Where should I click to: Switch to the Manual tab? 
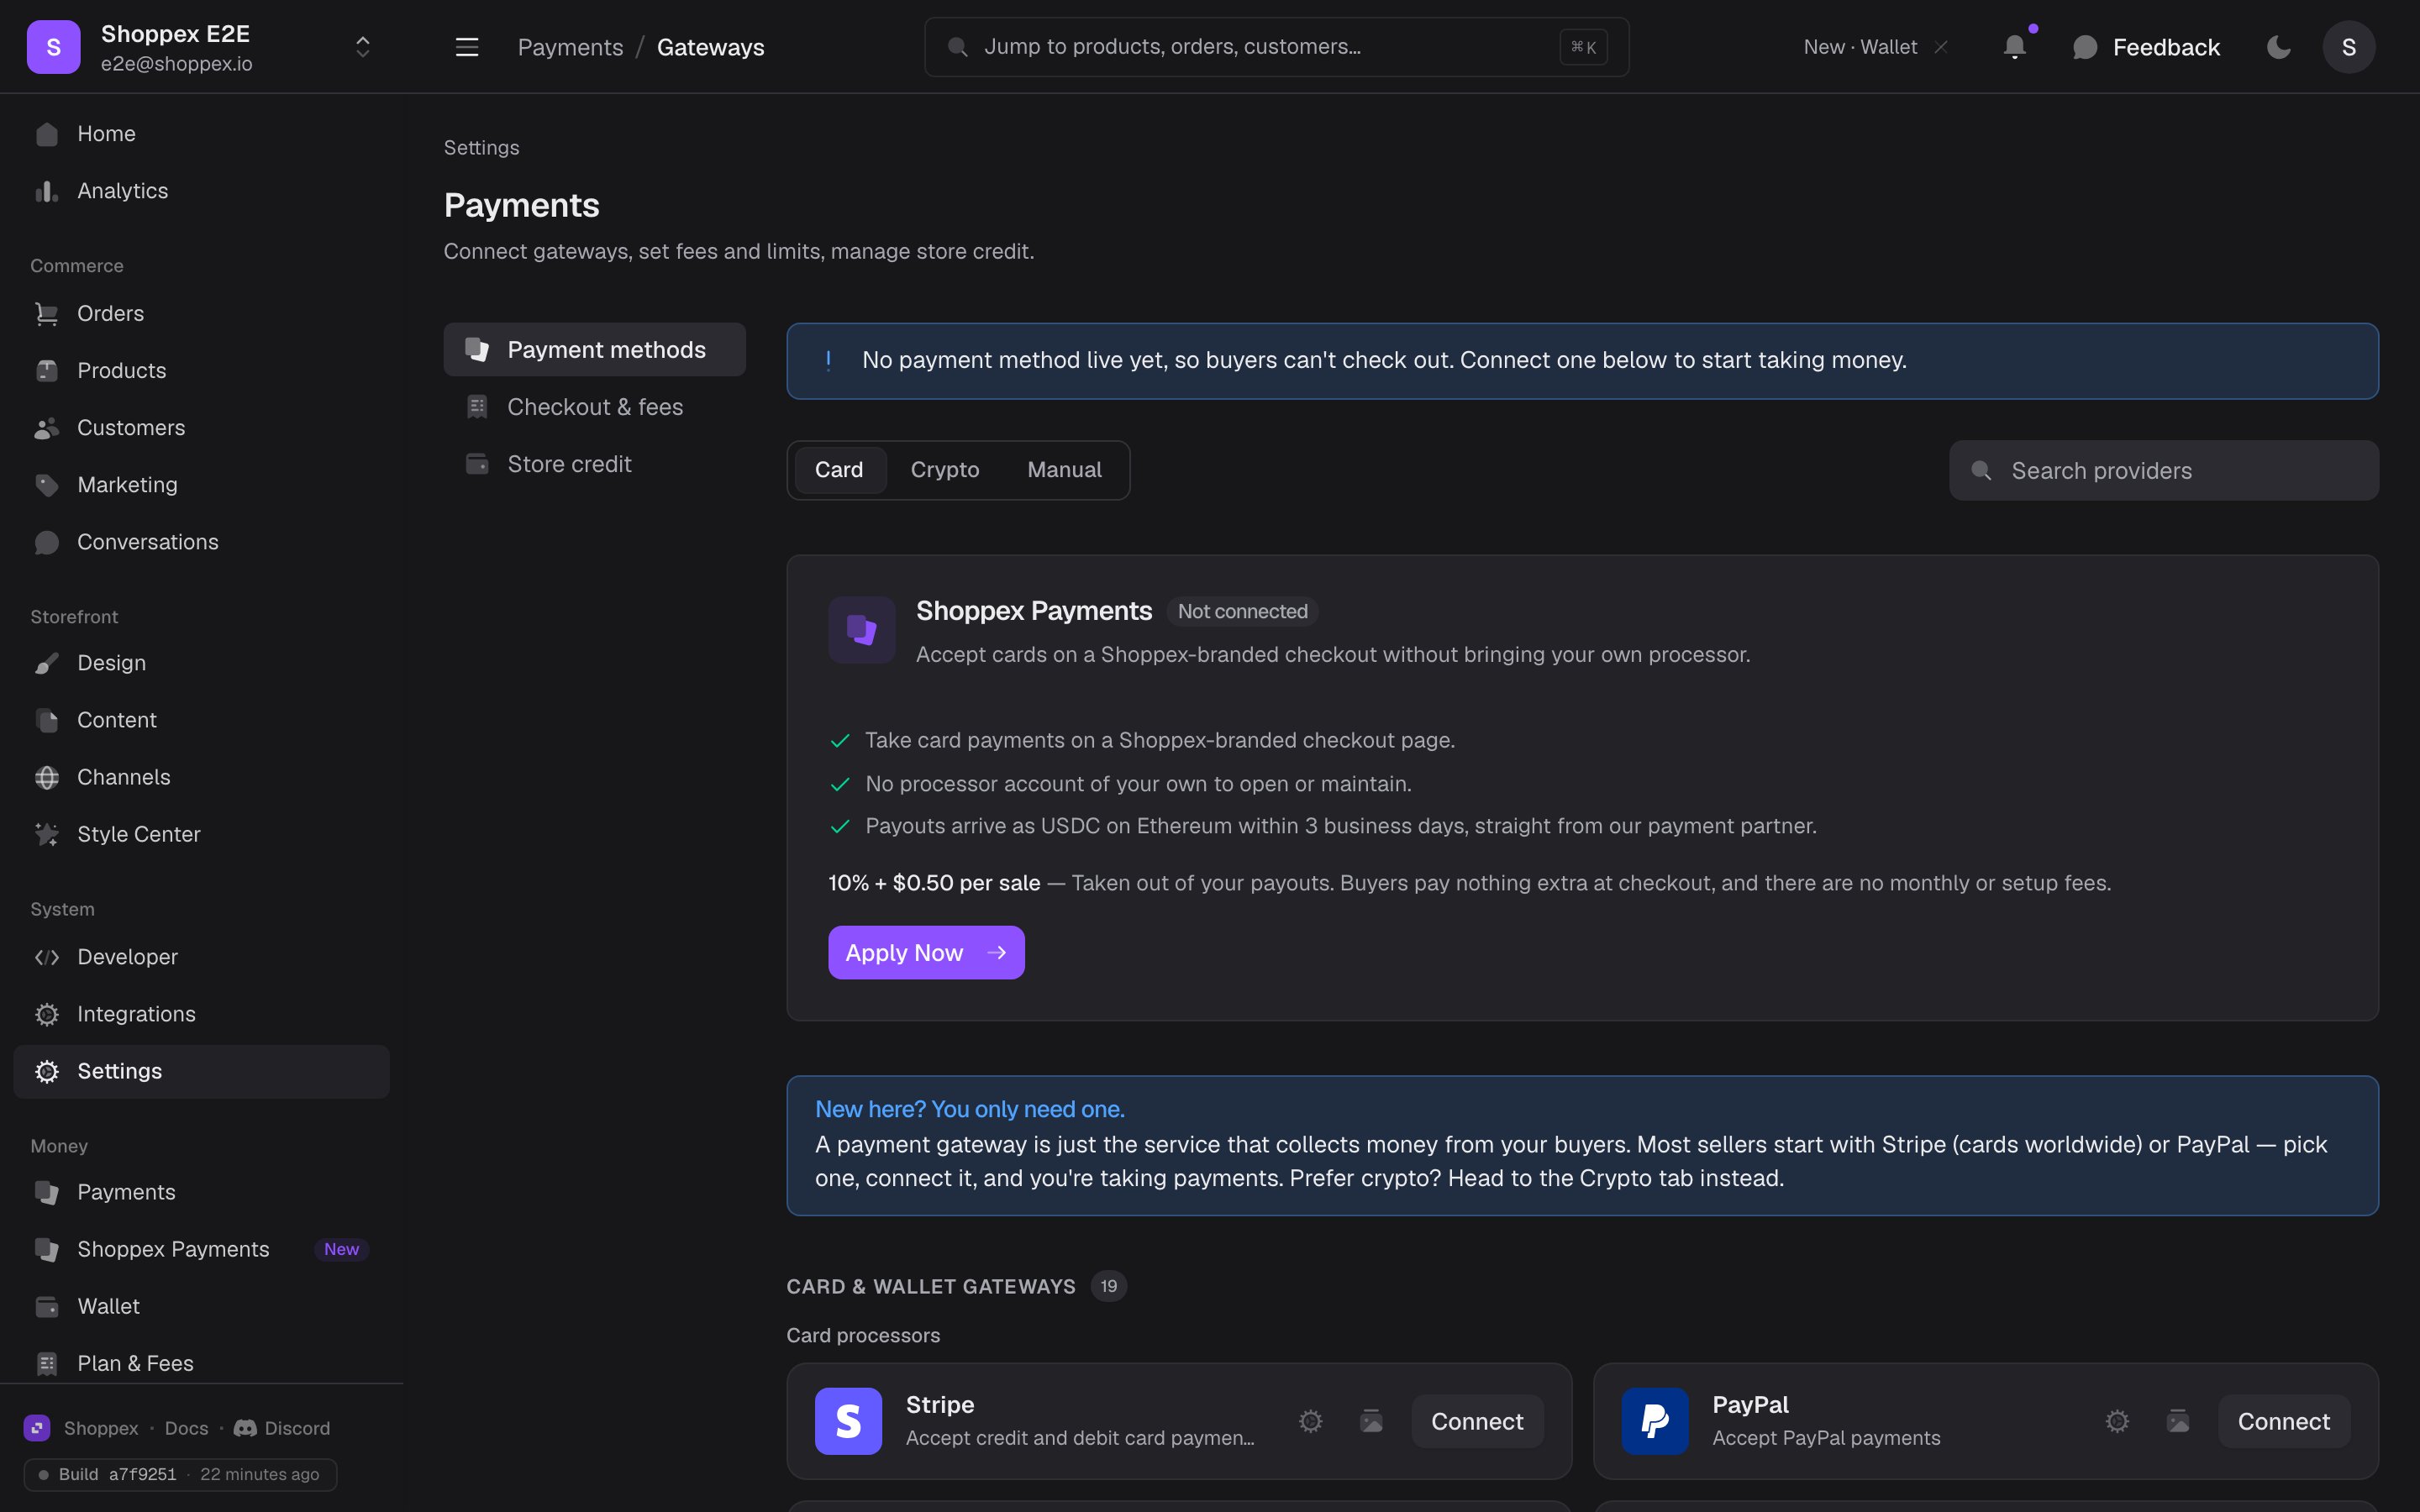click(1064, 470)
